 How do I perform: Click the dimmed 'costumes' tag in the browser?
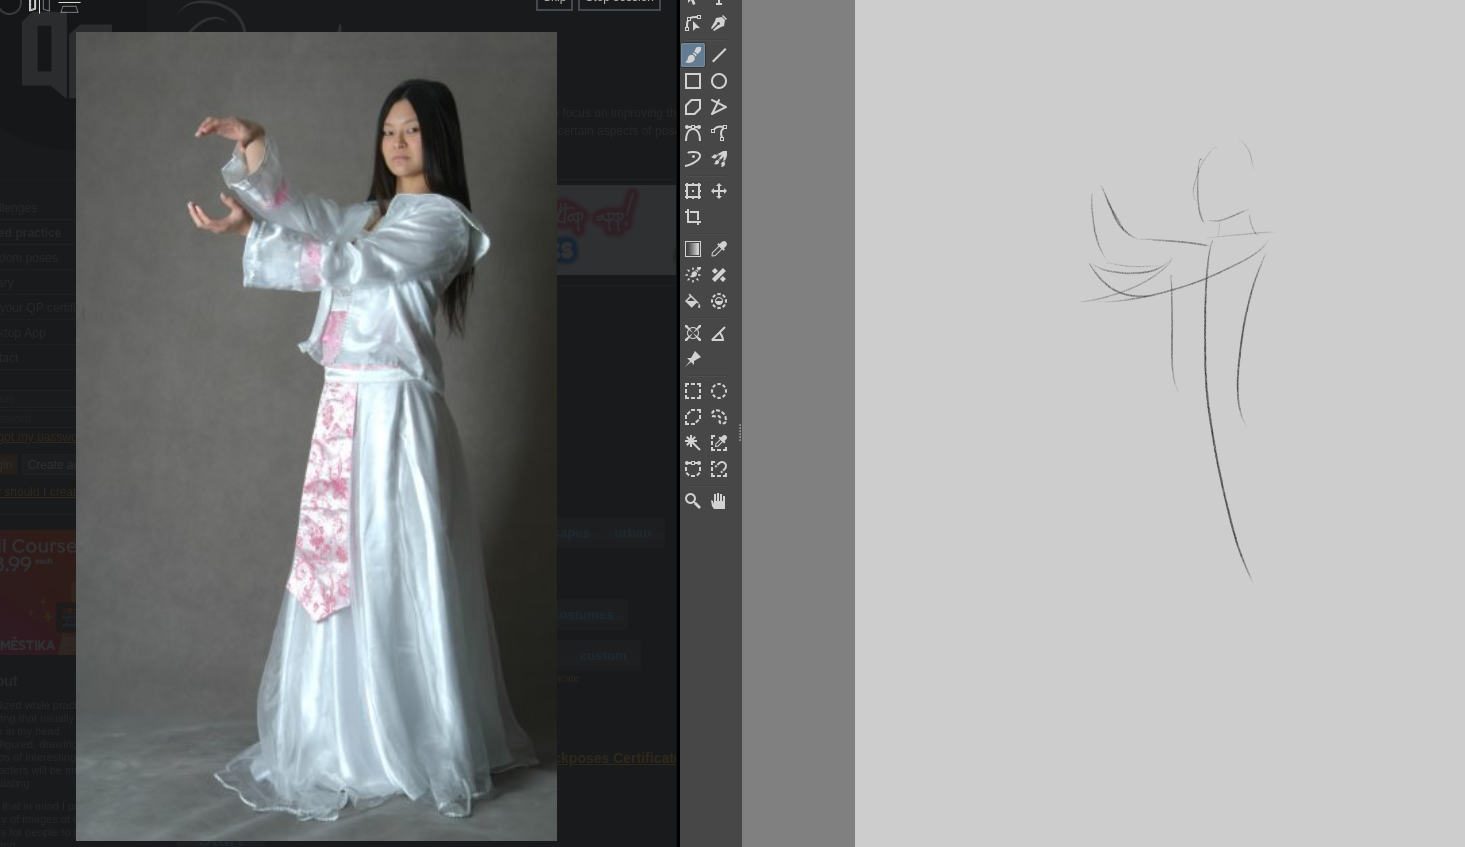coord(587,614)
